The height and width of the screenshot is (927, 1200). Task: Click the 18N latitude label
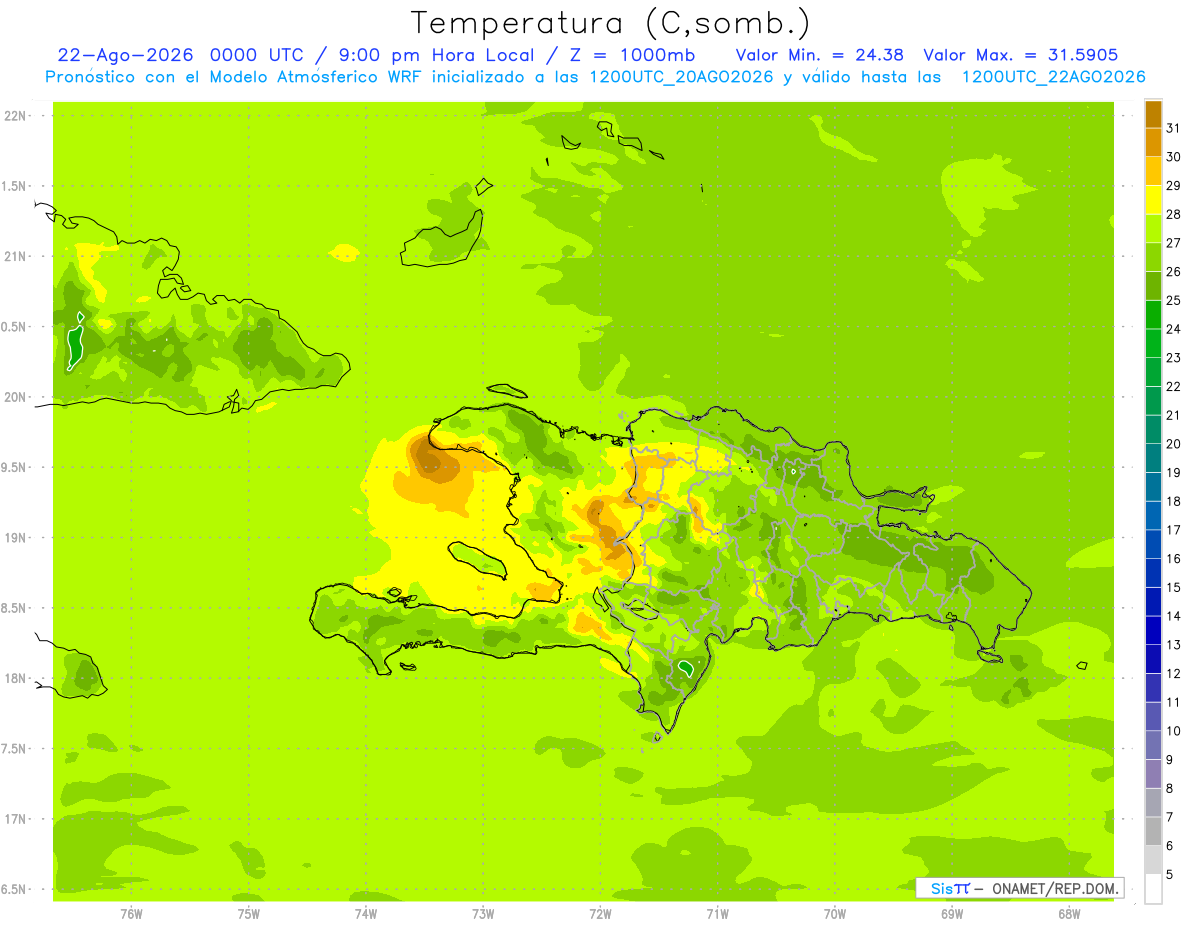tap(15, 678)
